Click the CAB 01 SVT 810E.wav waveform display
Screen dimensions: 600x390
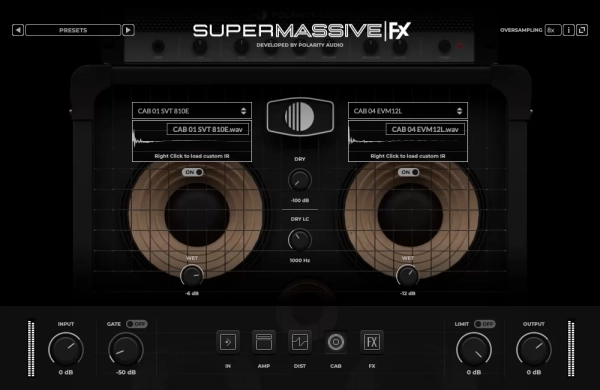(x=192, y=141)
